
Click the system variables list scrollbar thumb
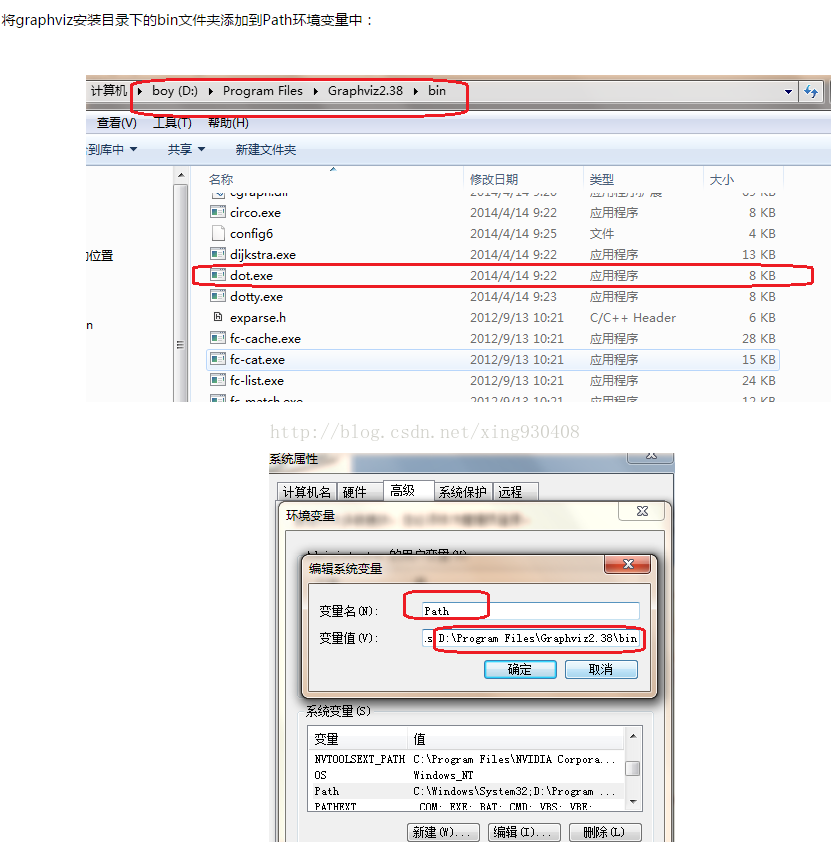[633, 768]
